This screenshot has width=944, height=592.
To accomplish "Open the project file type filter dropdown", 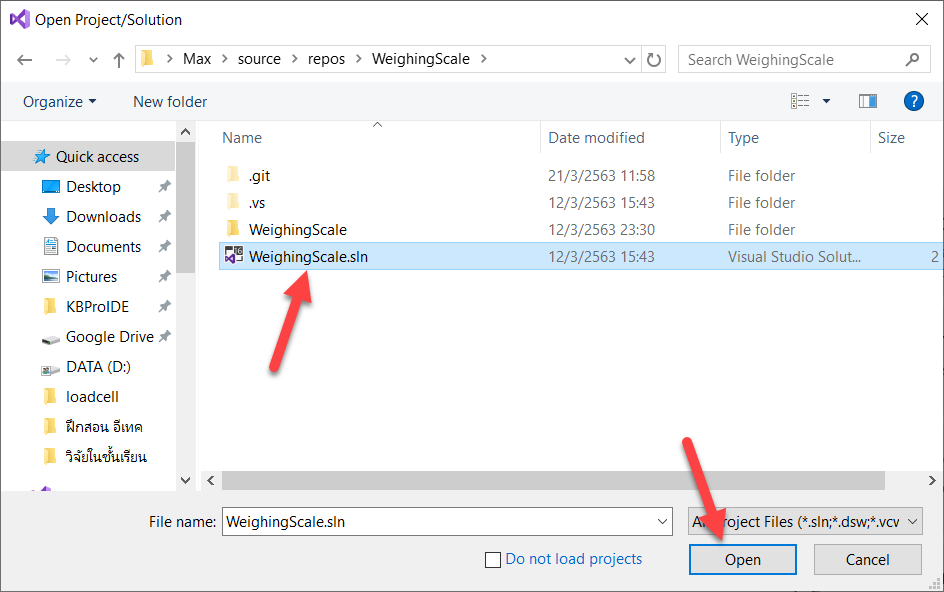I will 805,522.
